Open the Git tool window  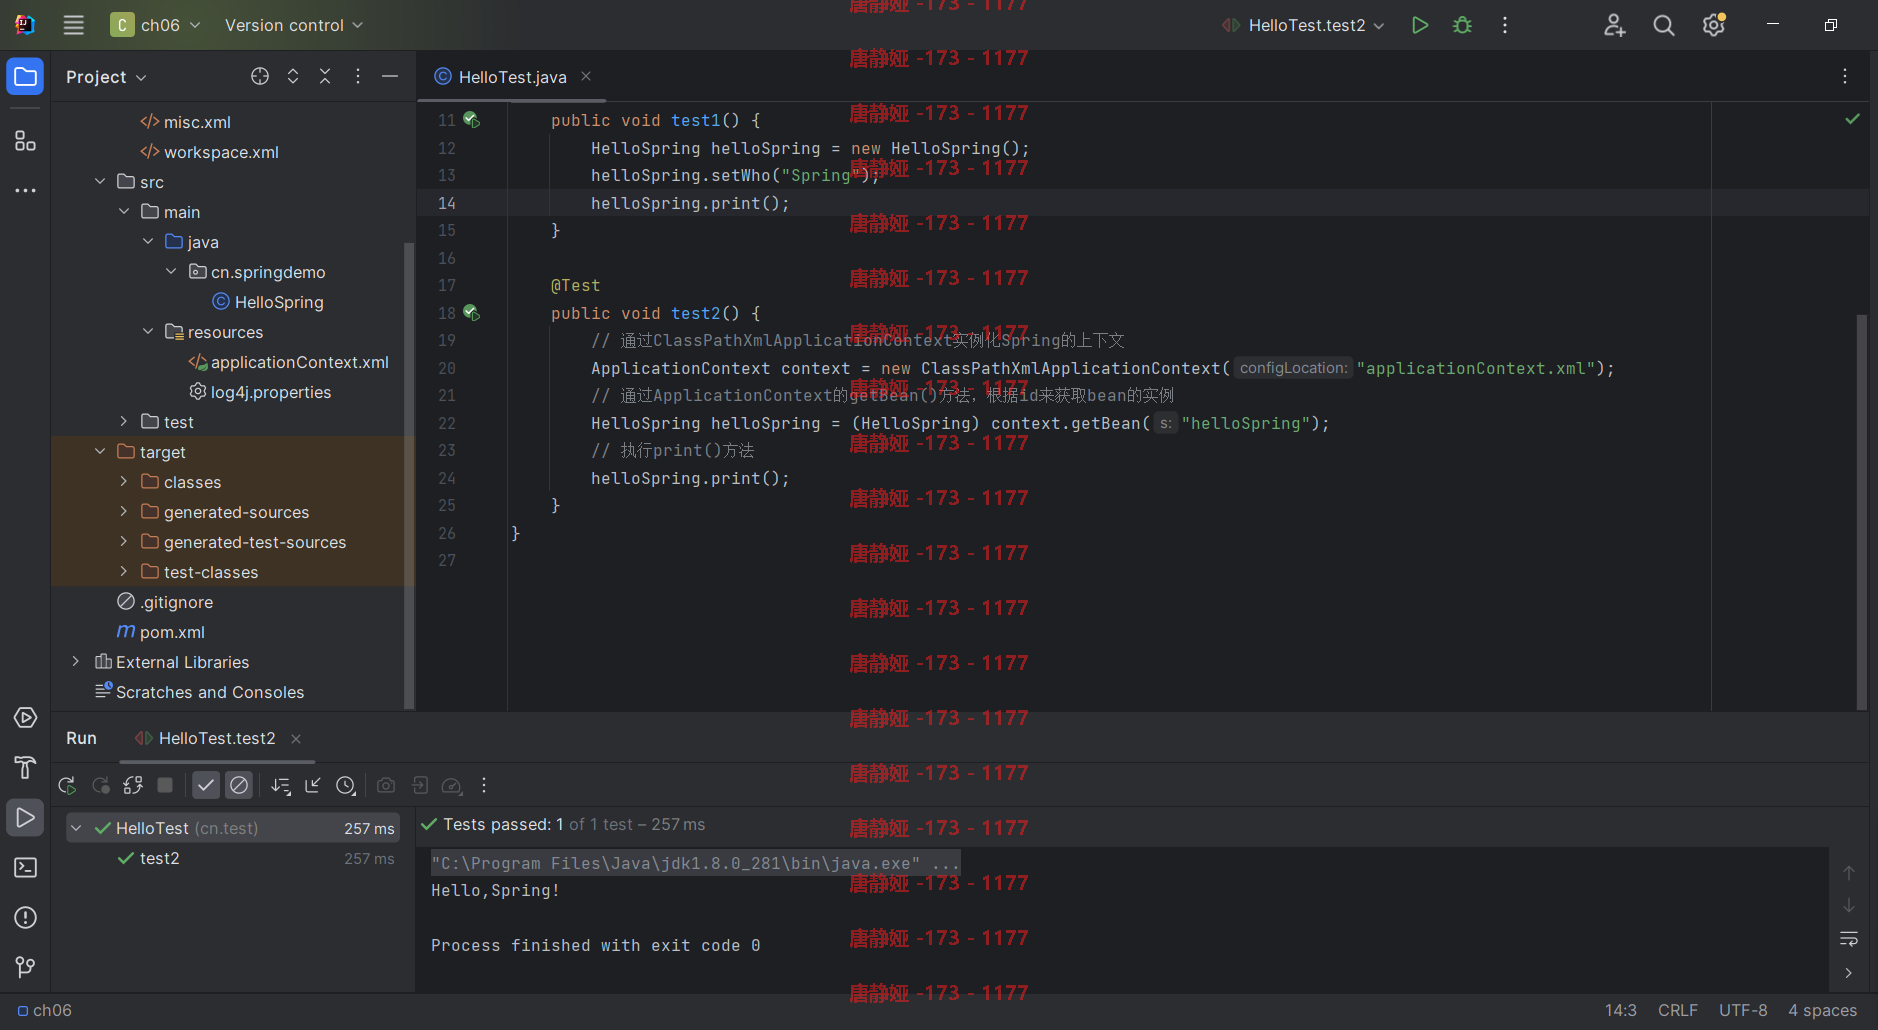point(25,967)
